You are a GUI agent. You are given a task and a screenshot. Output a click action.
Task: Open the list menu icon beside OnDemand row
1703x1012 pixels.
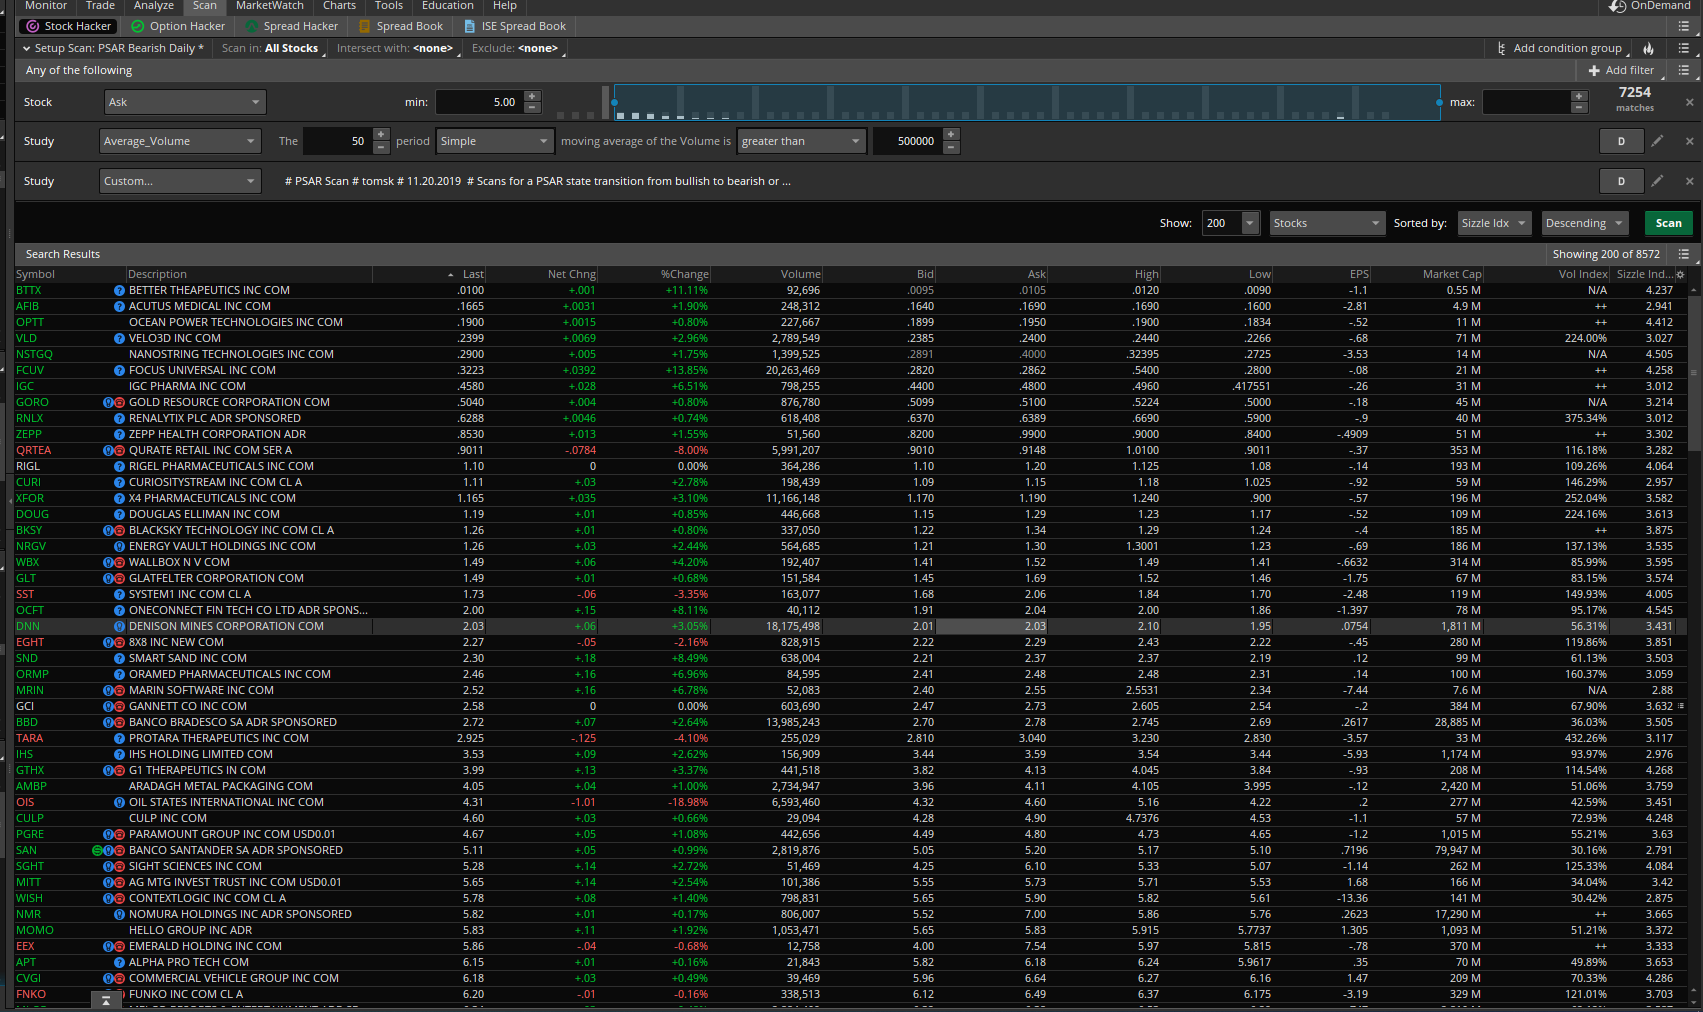click(1684, 26)
